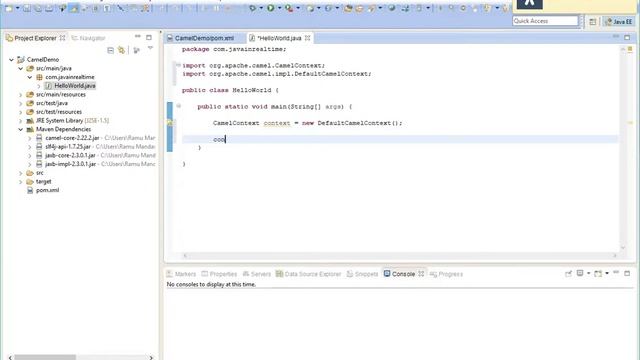Collapse the Maven Dependencies node
Image resolution: width=640 pixels, height=360 pixels.
(20, 129)
